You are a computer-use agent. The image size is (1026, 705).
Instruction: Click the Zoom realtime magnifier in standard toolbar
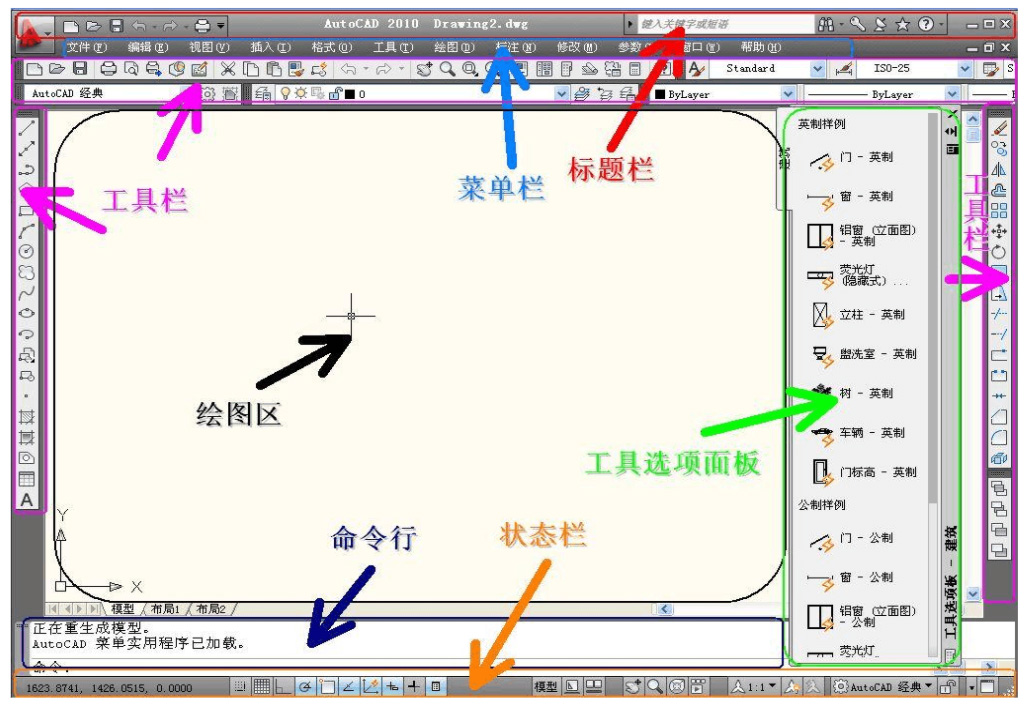[448, 69]
